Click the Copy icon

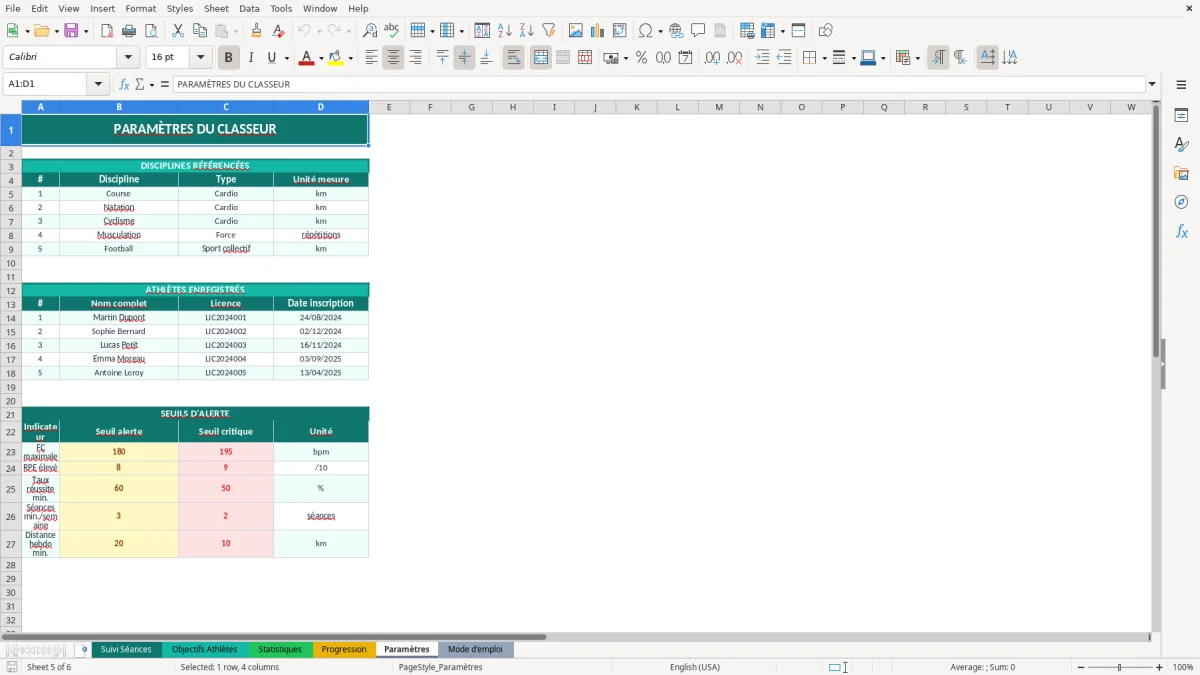(x=200, y=31)
